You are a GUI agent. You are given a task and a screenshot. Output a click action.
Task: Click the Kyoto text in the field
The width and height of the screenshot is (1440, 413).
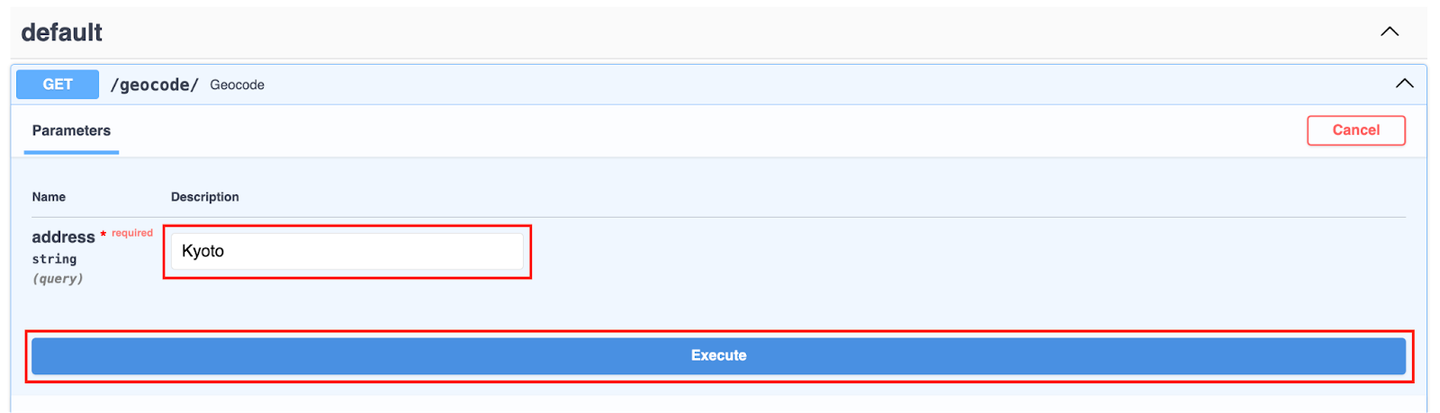pos(203,252)
